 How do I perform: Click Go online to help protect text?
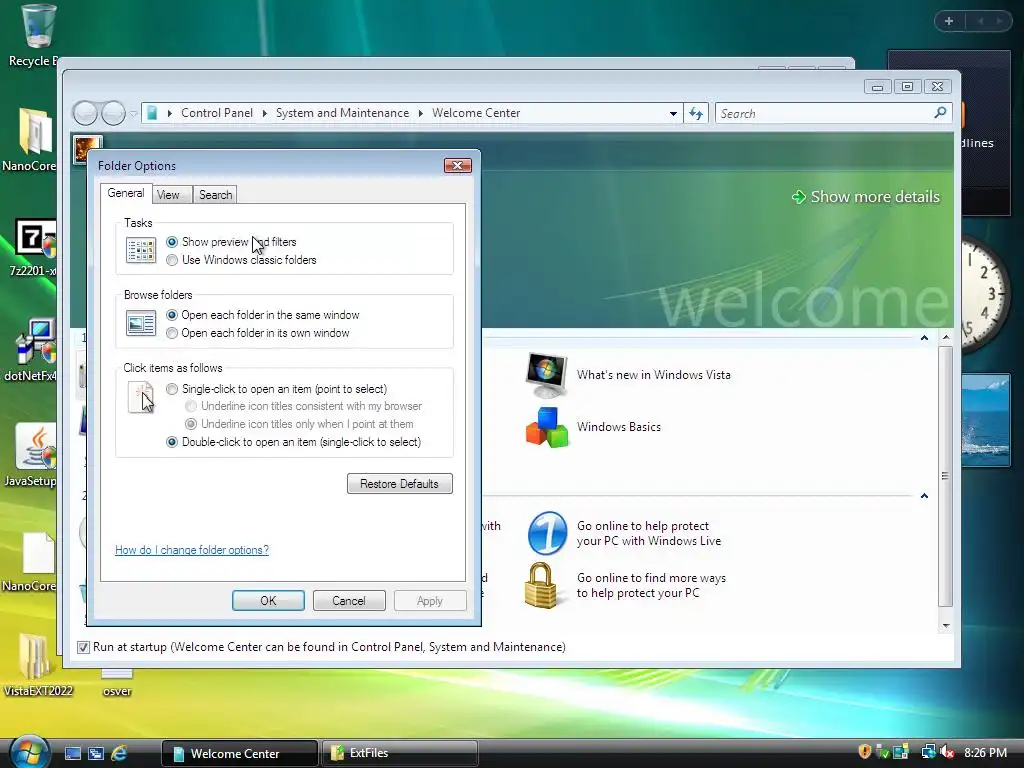(648, 534)
